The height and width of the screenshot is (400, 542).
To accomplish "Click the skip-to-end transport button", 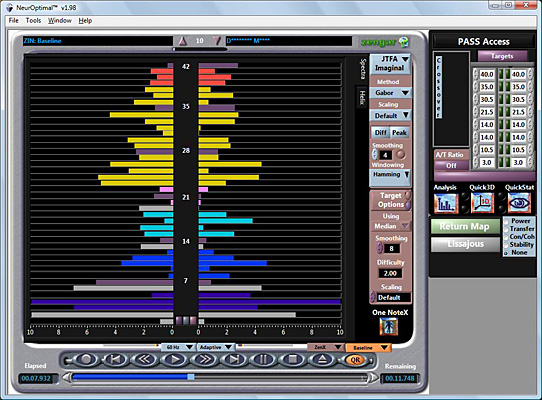I will tap(234, 360).
